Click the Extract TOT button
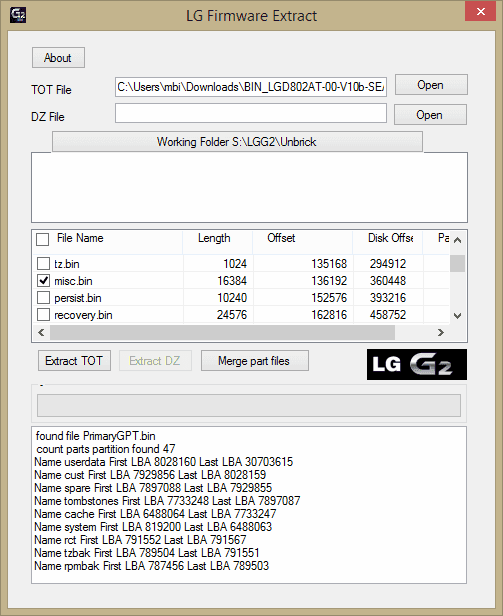 [x=74, y=360]
